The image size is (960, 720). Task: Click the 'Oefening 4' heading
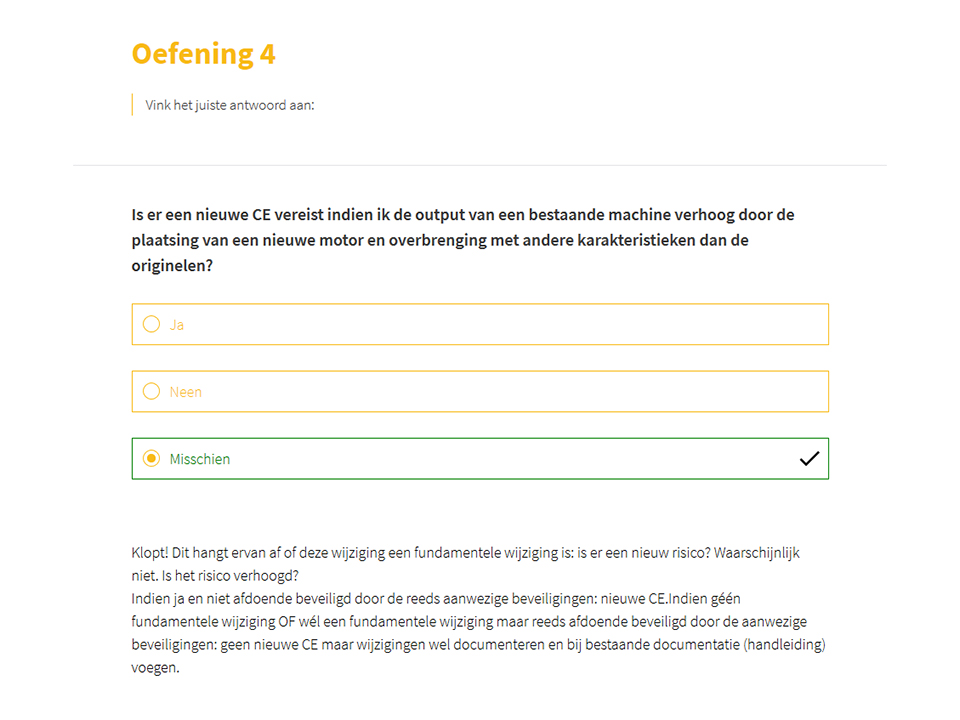pyautogui.click(x=203, y=54)
